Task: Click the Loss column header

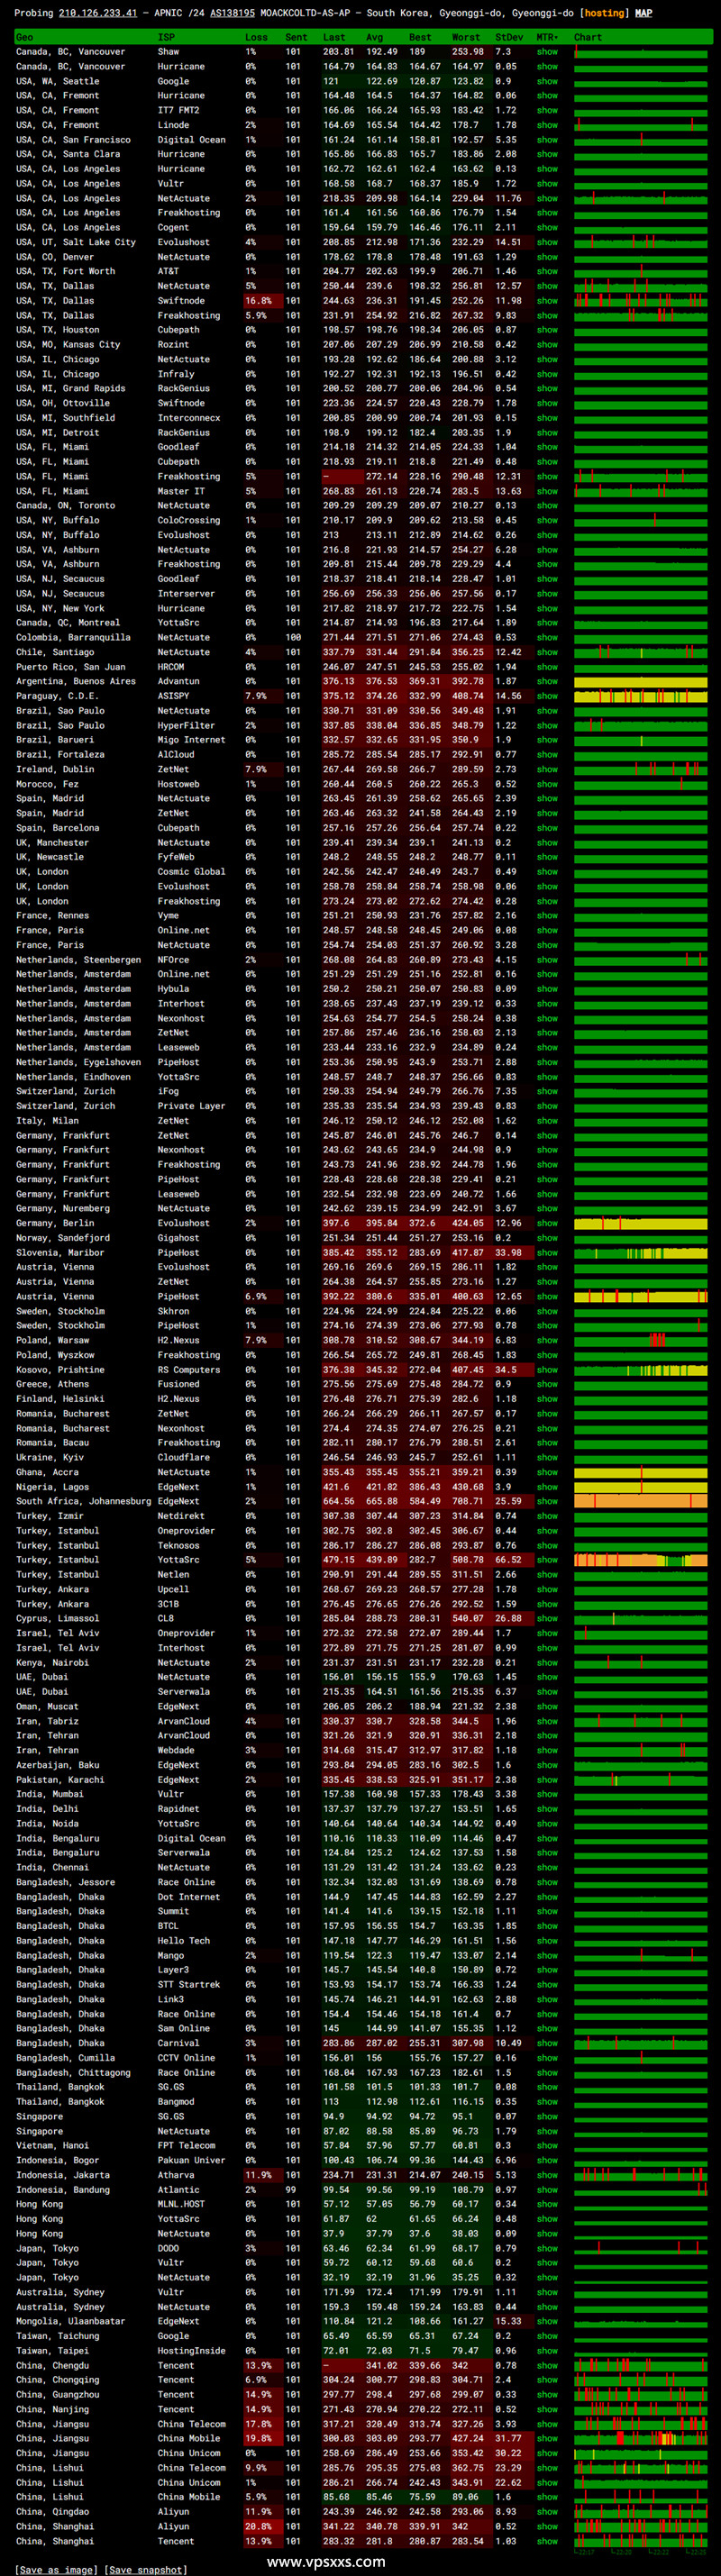Action: 256,37
